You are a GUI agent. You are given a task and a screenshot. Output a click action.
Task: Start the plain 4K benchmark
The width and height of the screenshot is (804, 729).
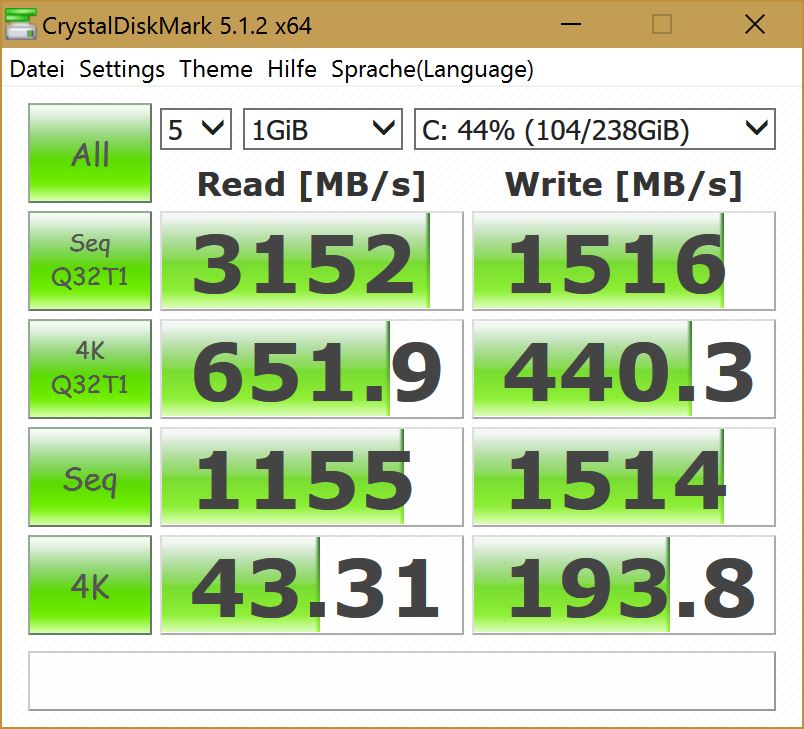tap(90, 585)
